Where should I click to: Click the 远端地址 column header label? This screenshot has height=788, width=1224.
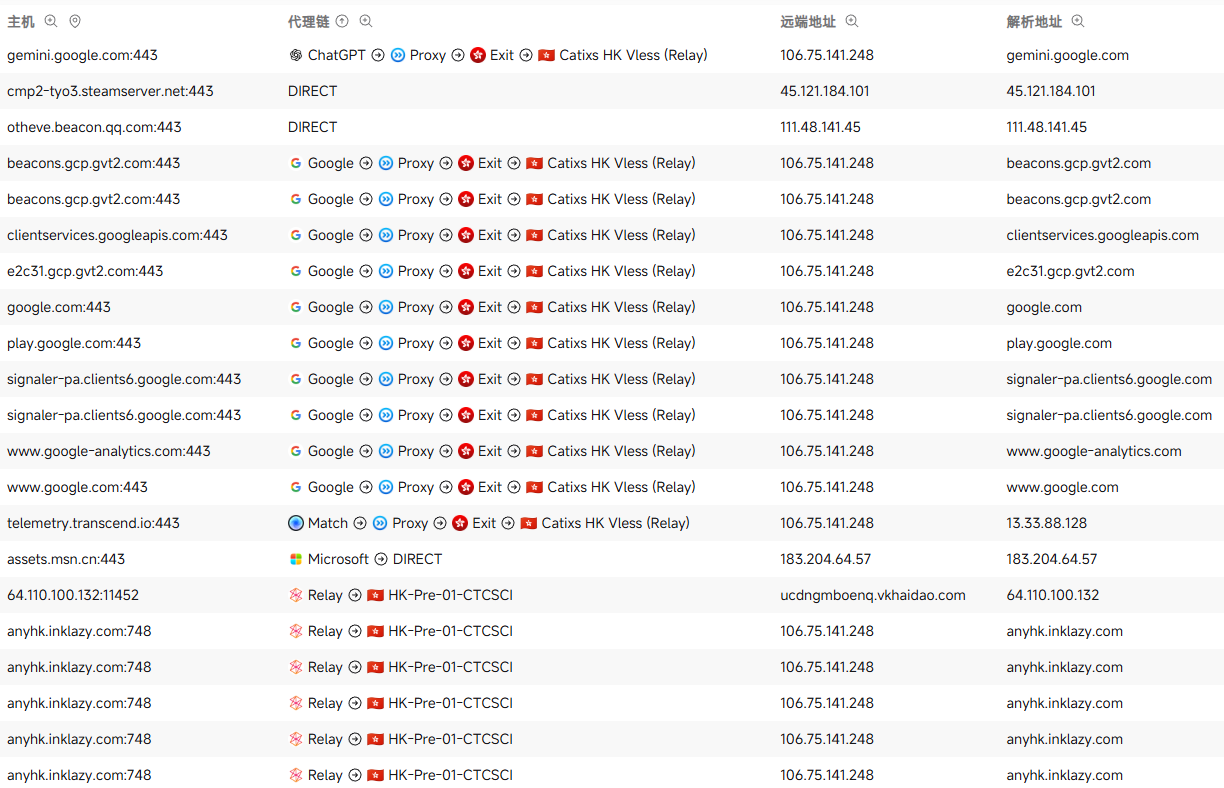click(808, 21)
